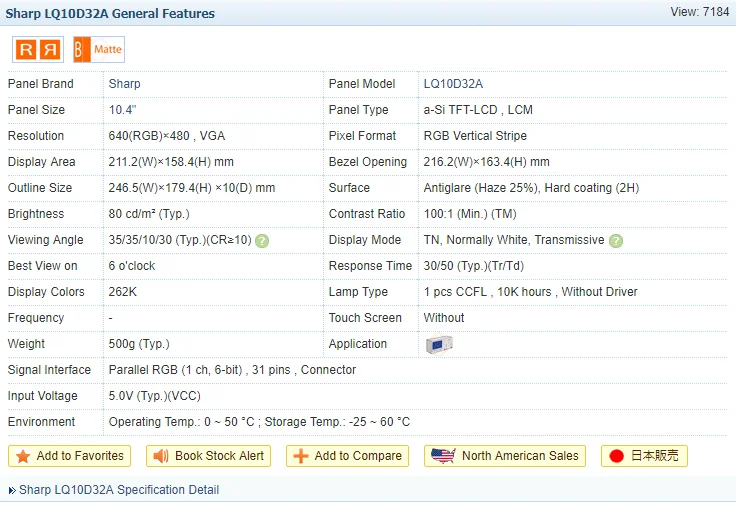Click the Matte surface badge icon

[99, 49]
